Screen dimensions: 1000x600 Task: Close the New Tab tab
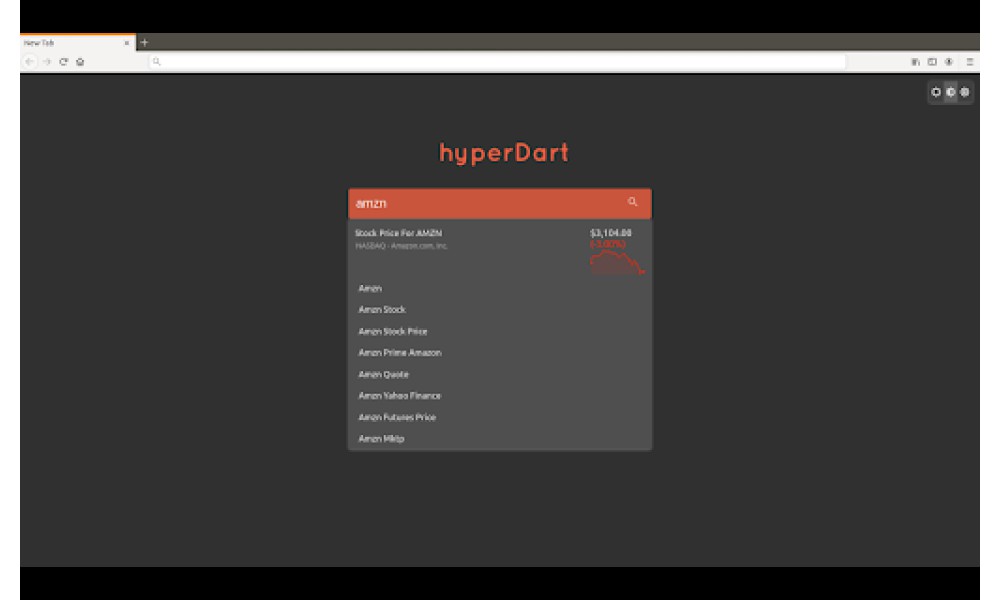click(126, 43)
